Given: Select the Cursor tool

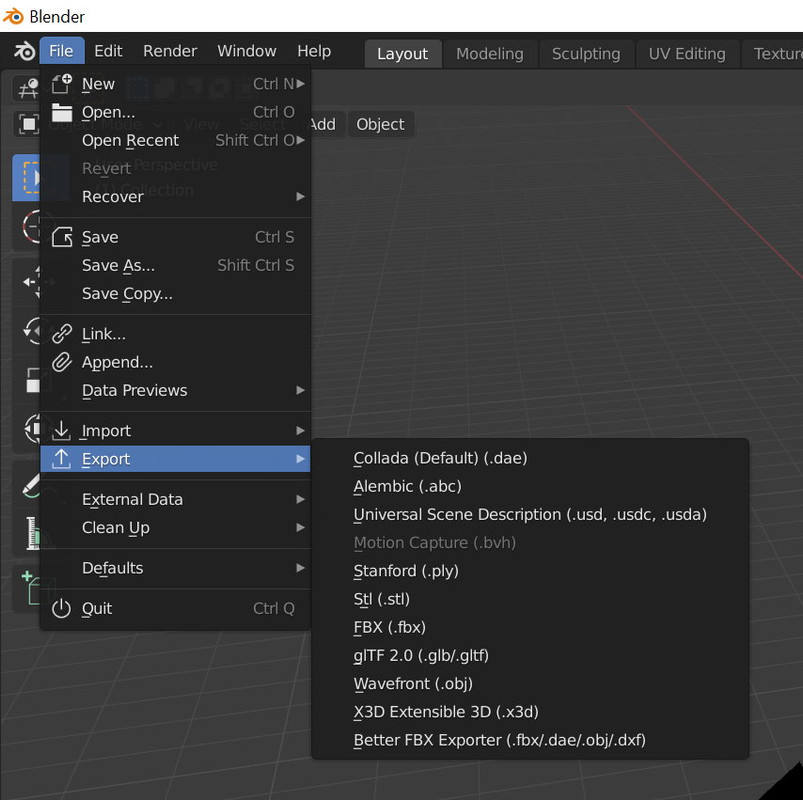Looking at the screenshot, I should pyautogui.click(x=29, y=226).
